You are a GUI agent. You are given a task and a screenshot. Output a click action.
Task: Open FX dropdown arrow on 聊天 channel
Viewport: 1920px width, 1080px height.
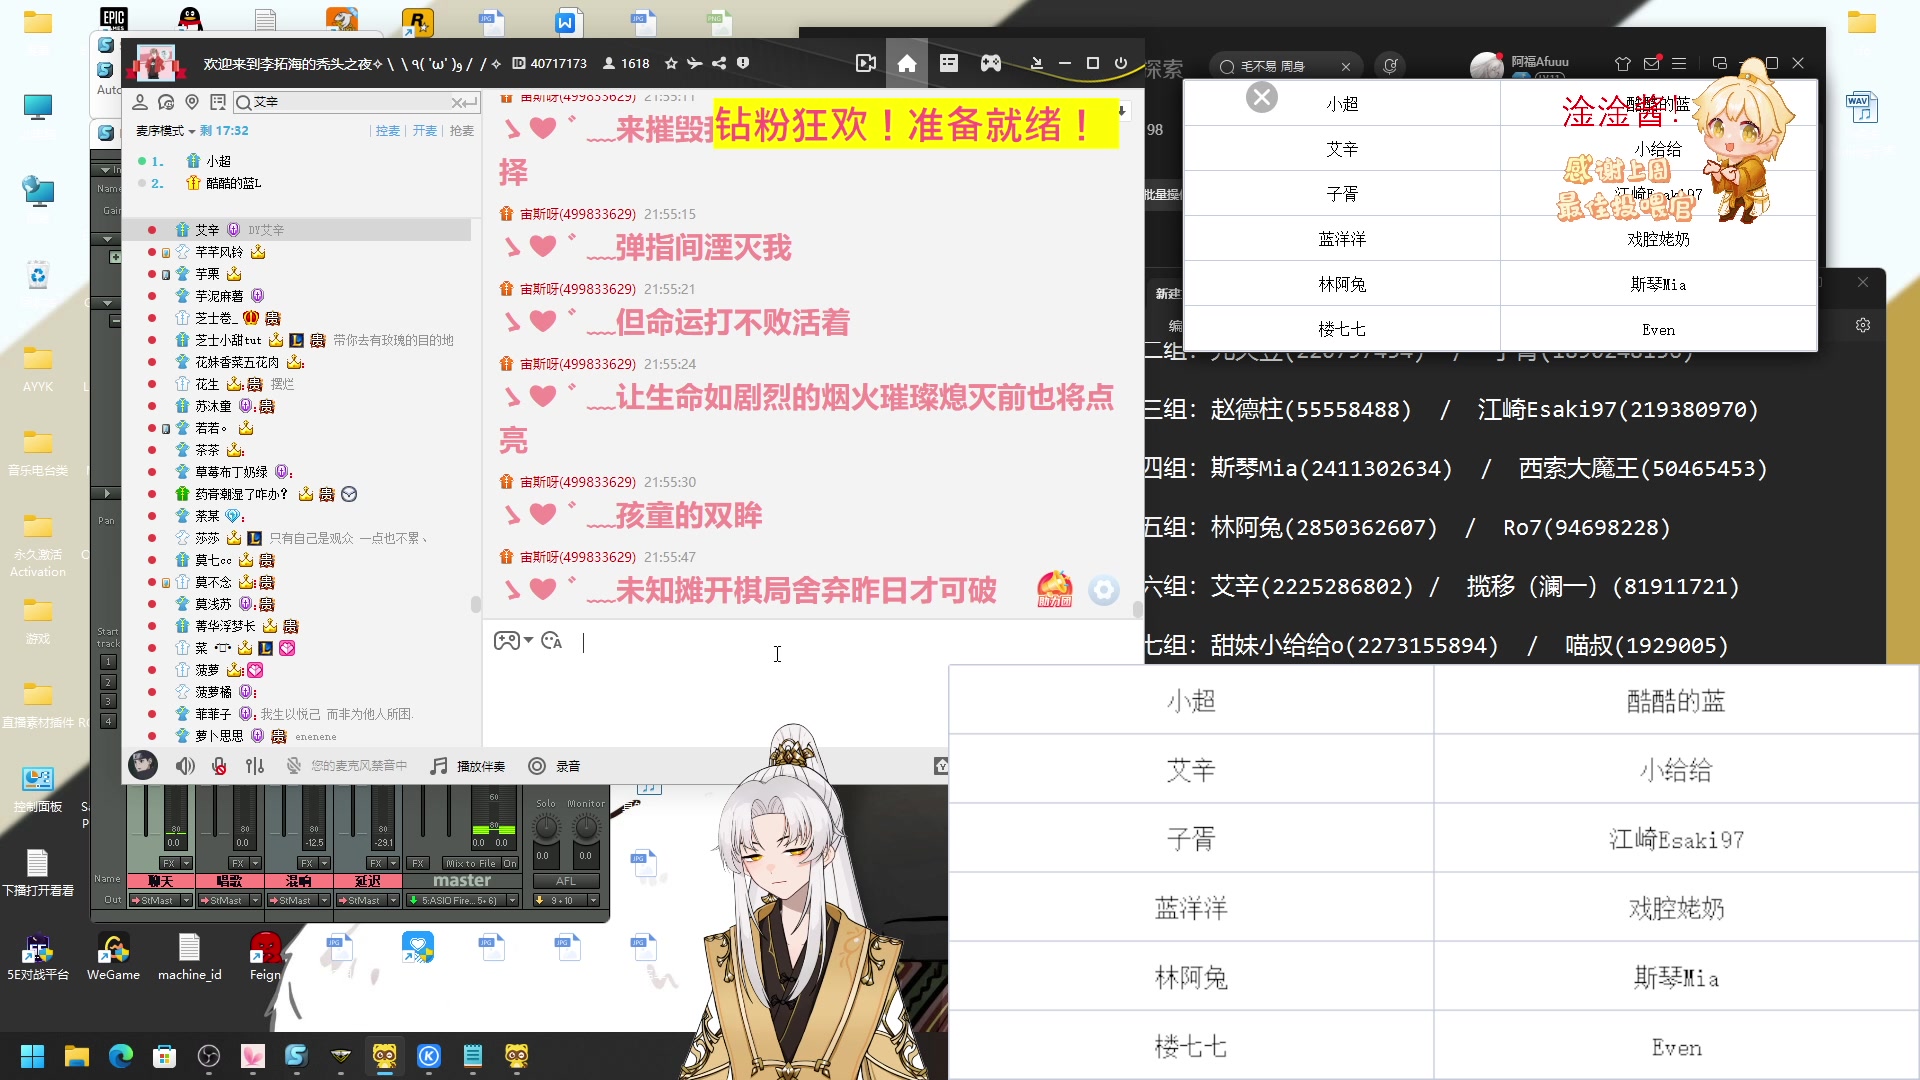tap(187, 863)
